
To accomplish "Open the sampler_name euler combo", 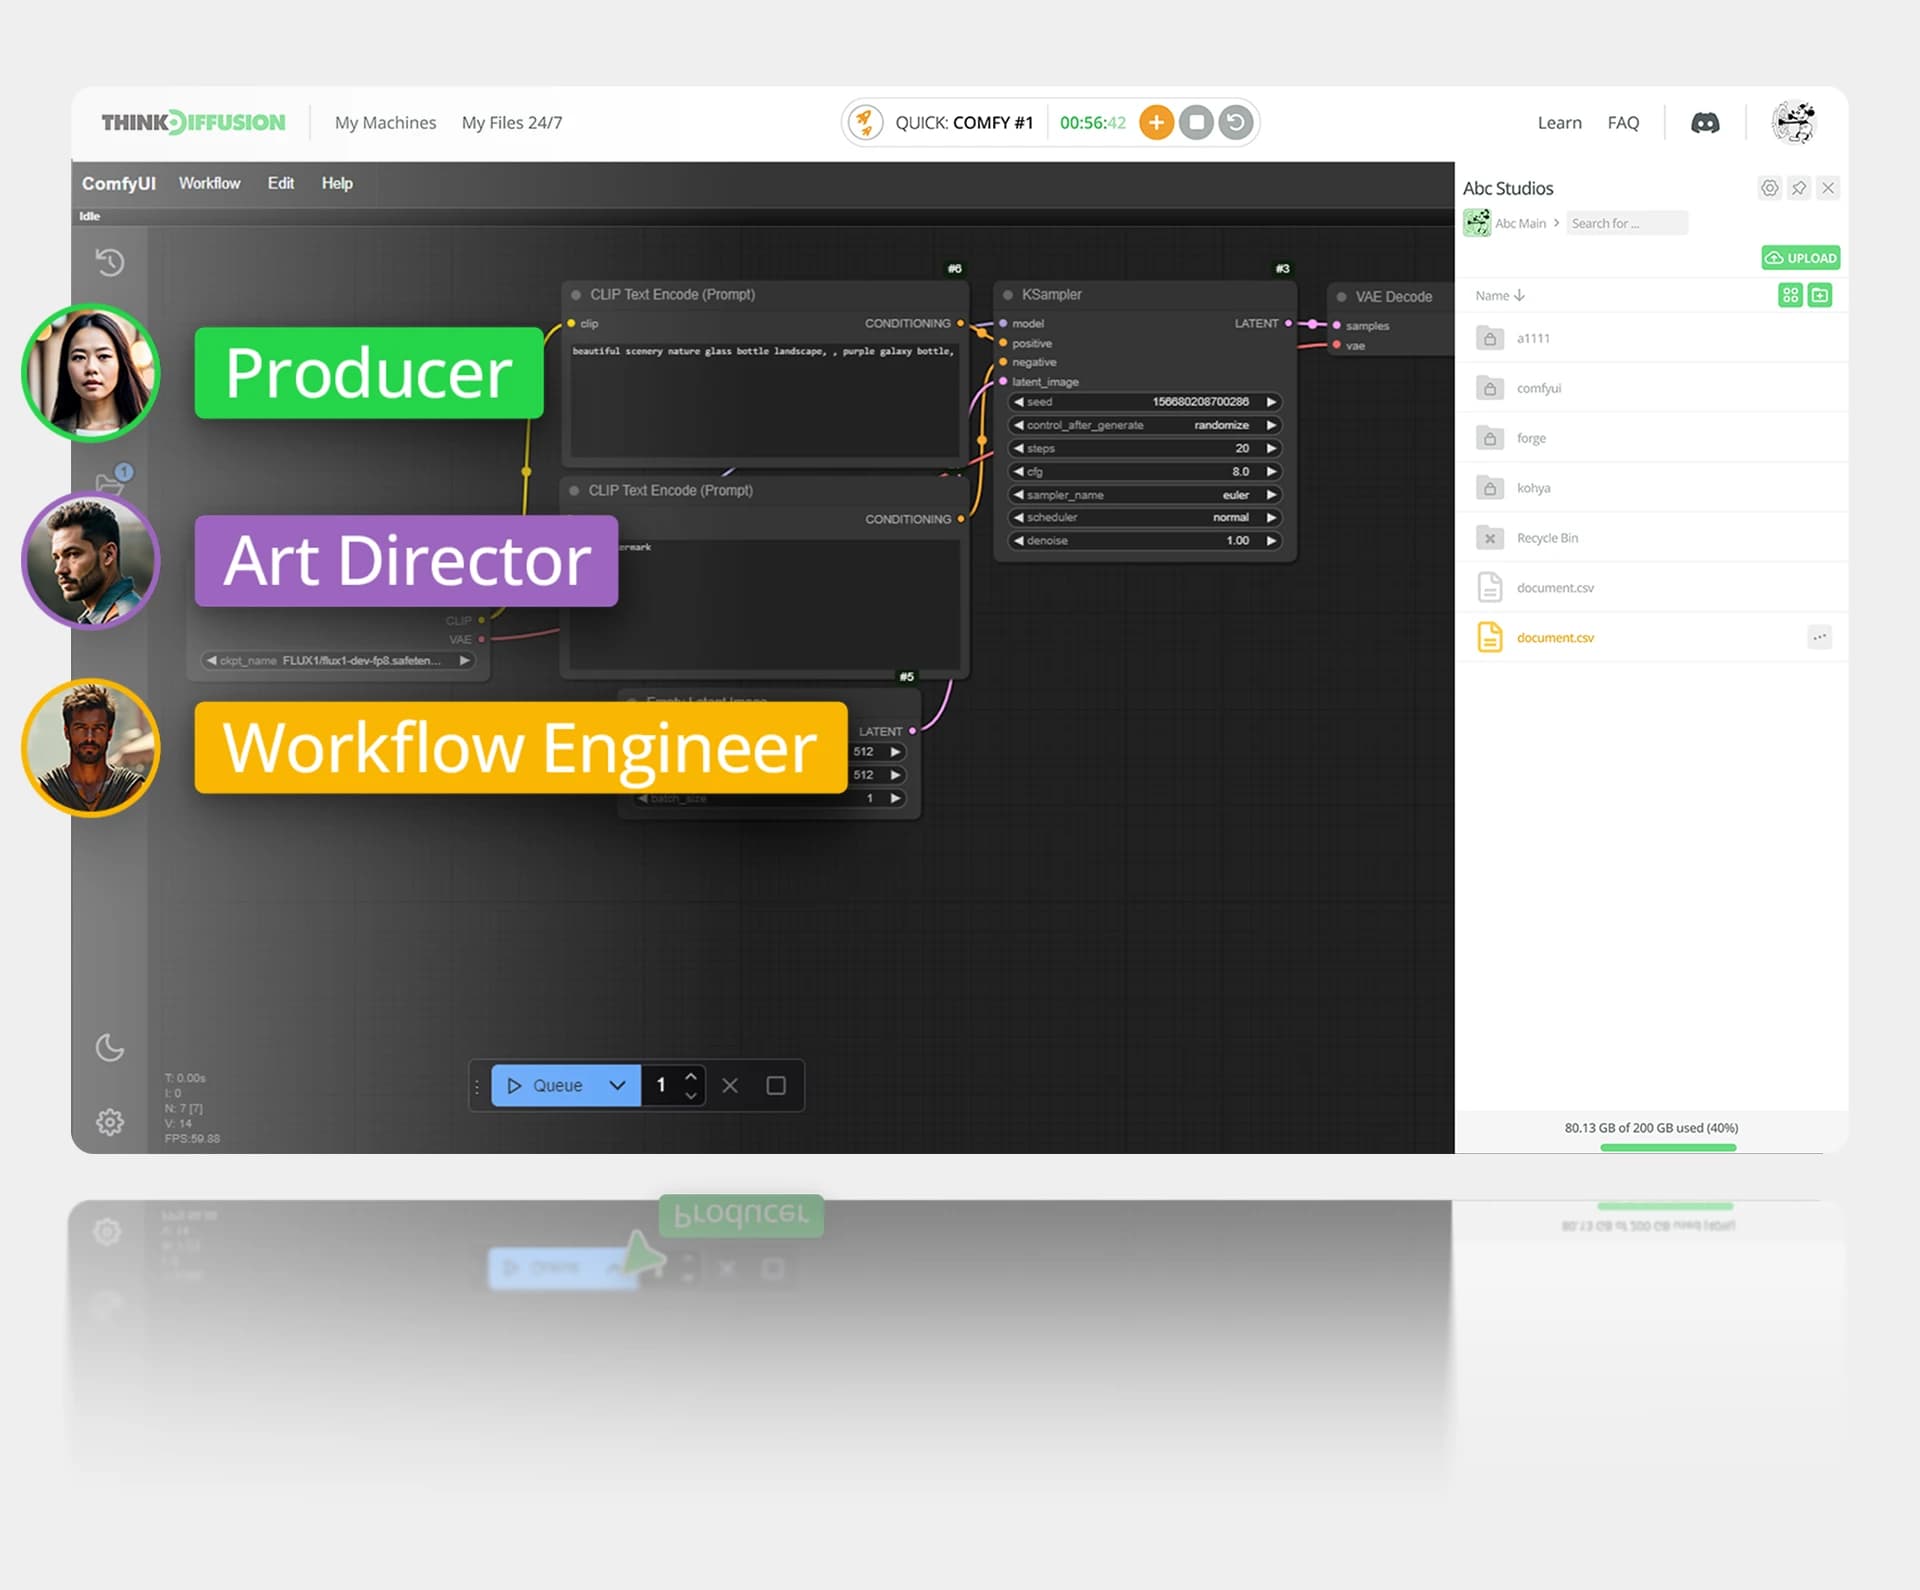I will (1145, 495).
